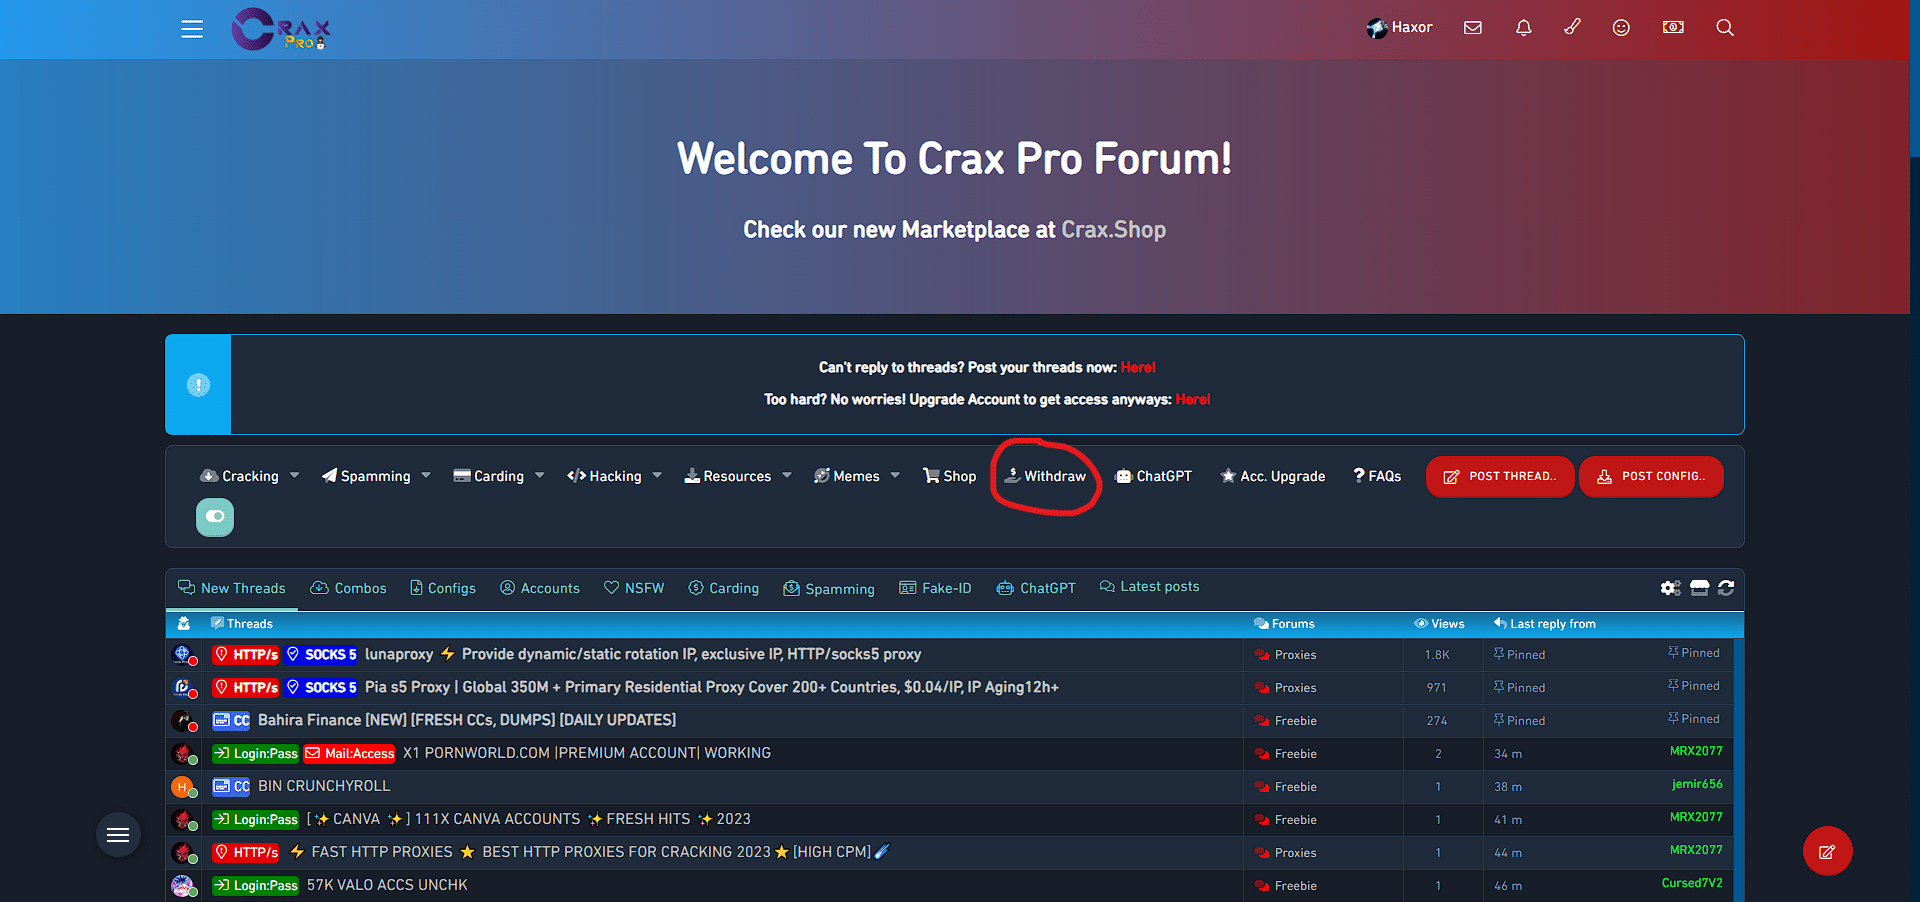Click the settings gears icon above the thread list
Viewport: 1920px width, 902px height.
pos(1670,588)
